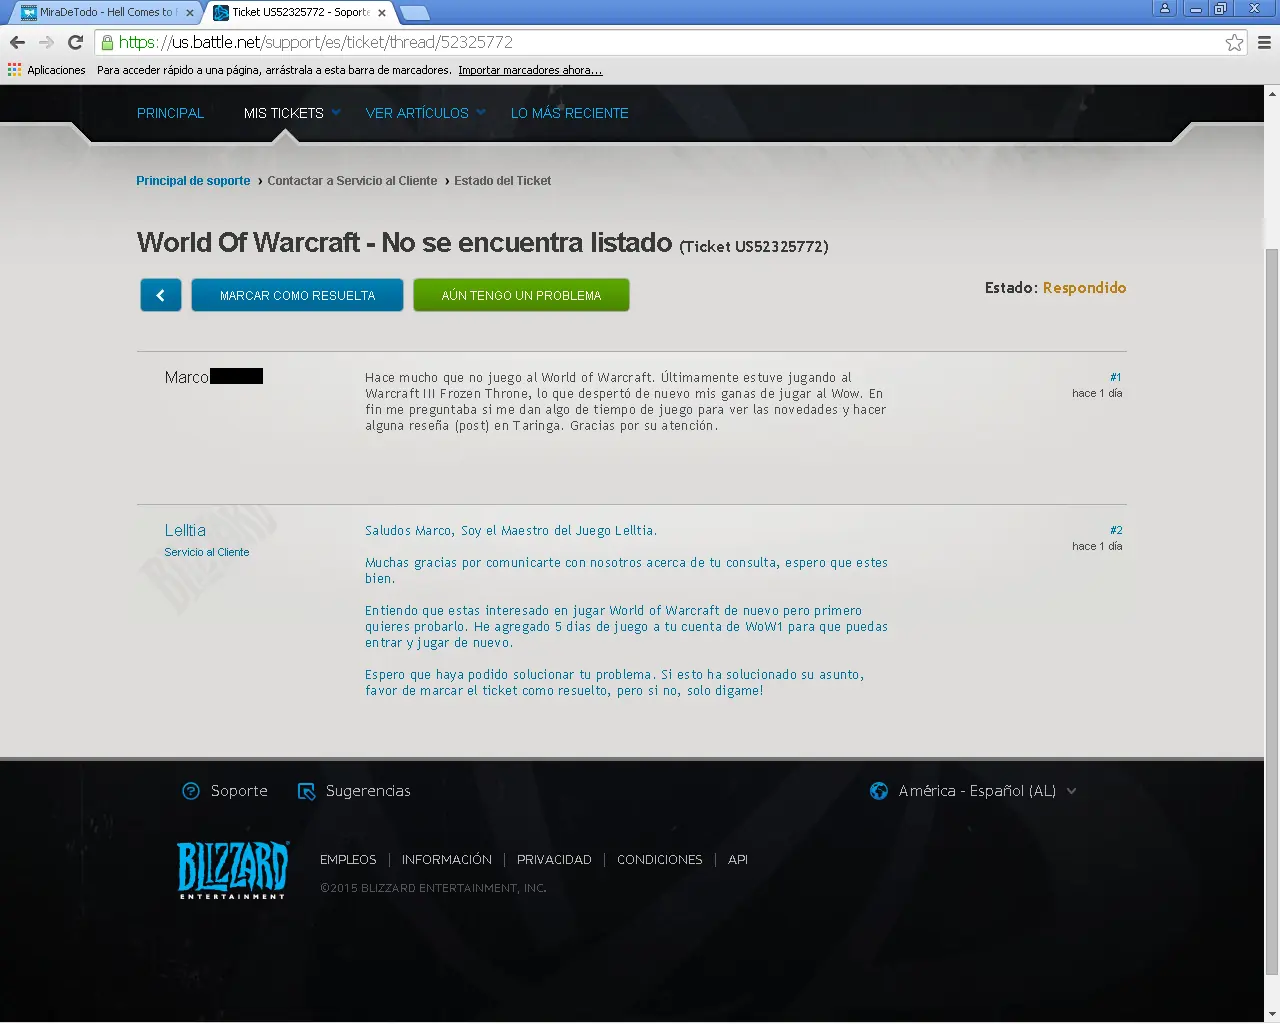Select the Ticket US52325772 Soporte tab

click(x=300, y=13)
